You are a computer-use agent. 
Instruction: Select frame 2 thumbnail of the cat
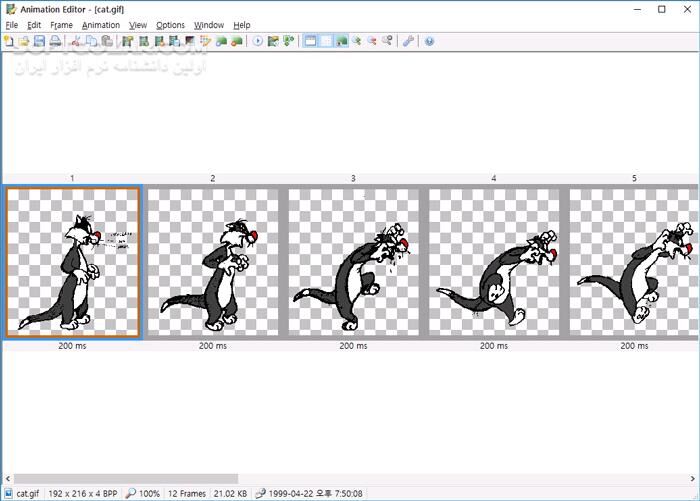[212, 262]
